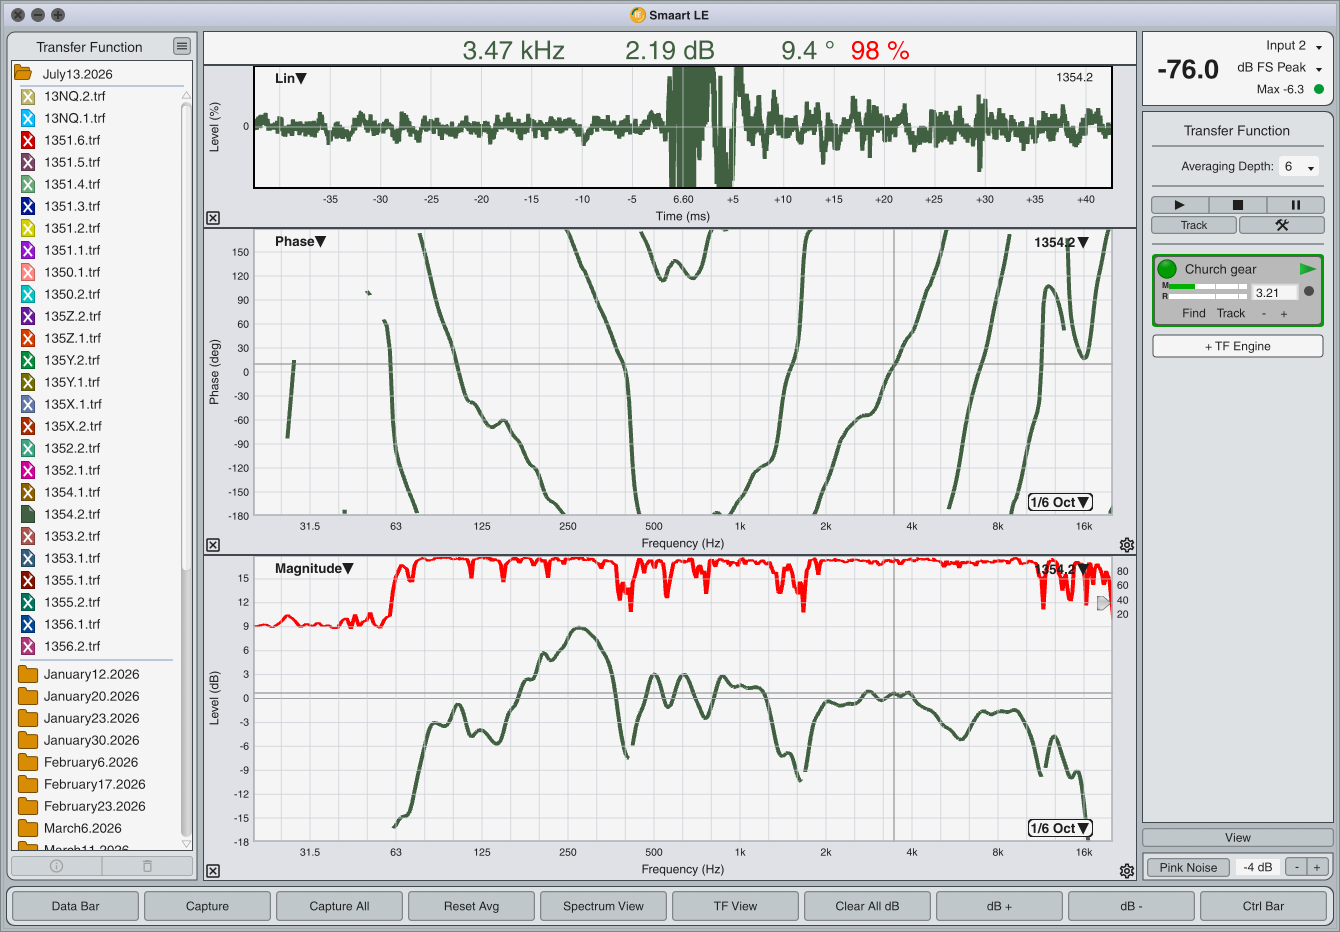
Task: Increase the pink noise level with plus
Action: tap(1317, 867)
